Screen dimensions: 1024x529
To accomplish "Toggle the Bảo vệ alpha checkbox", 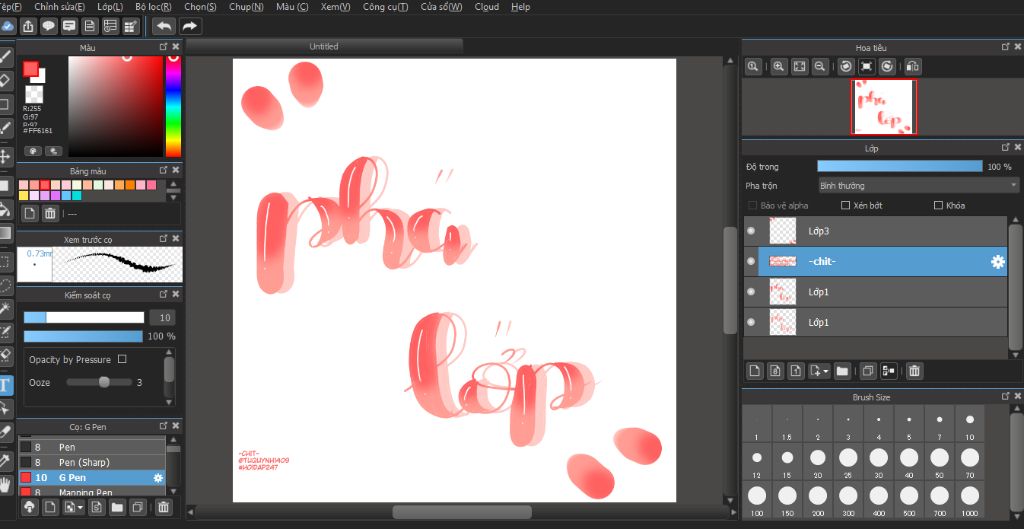I will [x=752, y=205].
